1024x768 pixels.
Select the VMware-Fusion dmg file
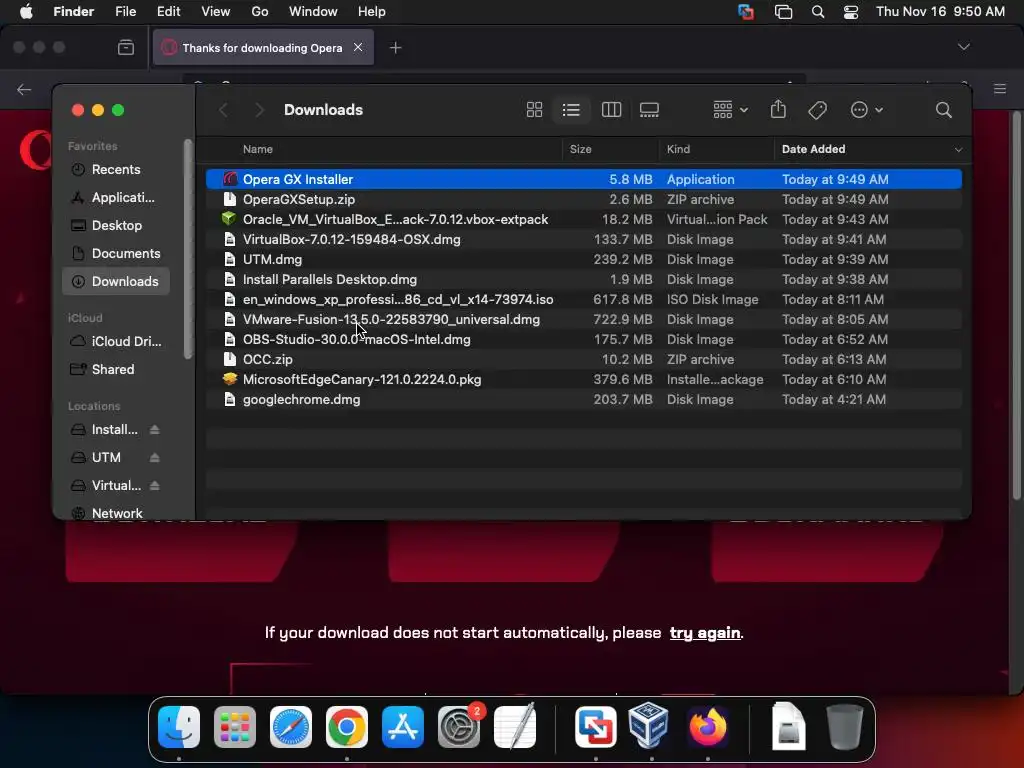click(584, 319)
